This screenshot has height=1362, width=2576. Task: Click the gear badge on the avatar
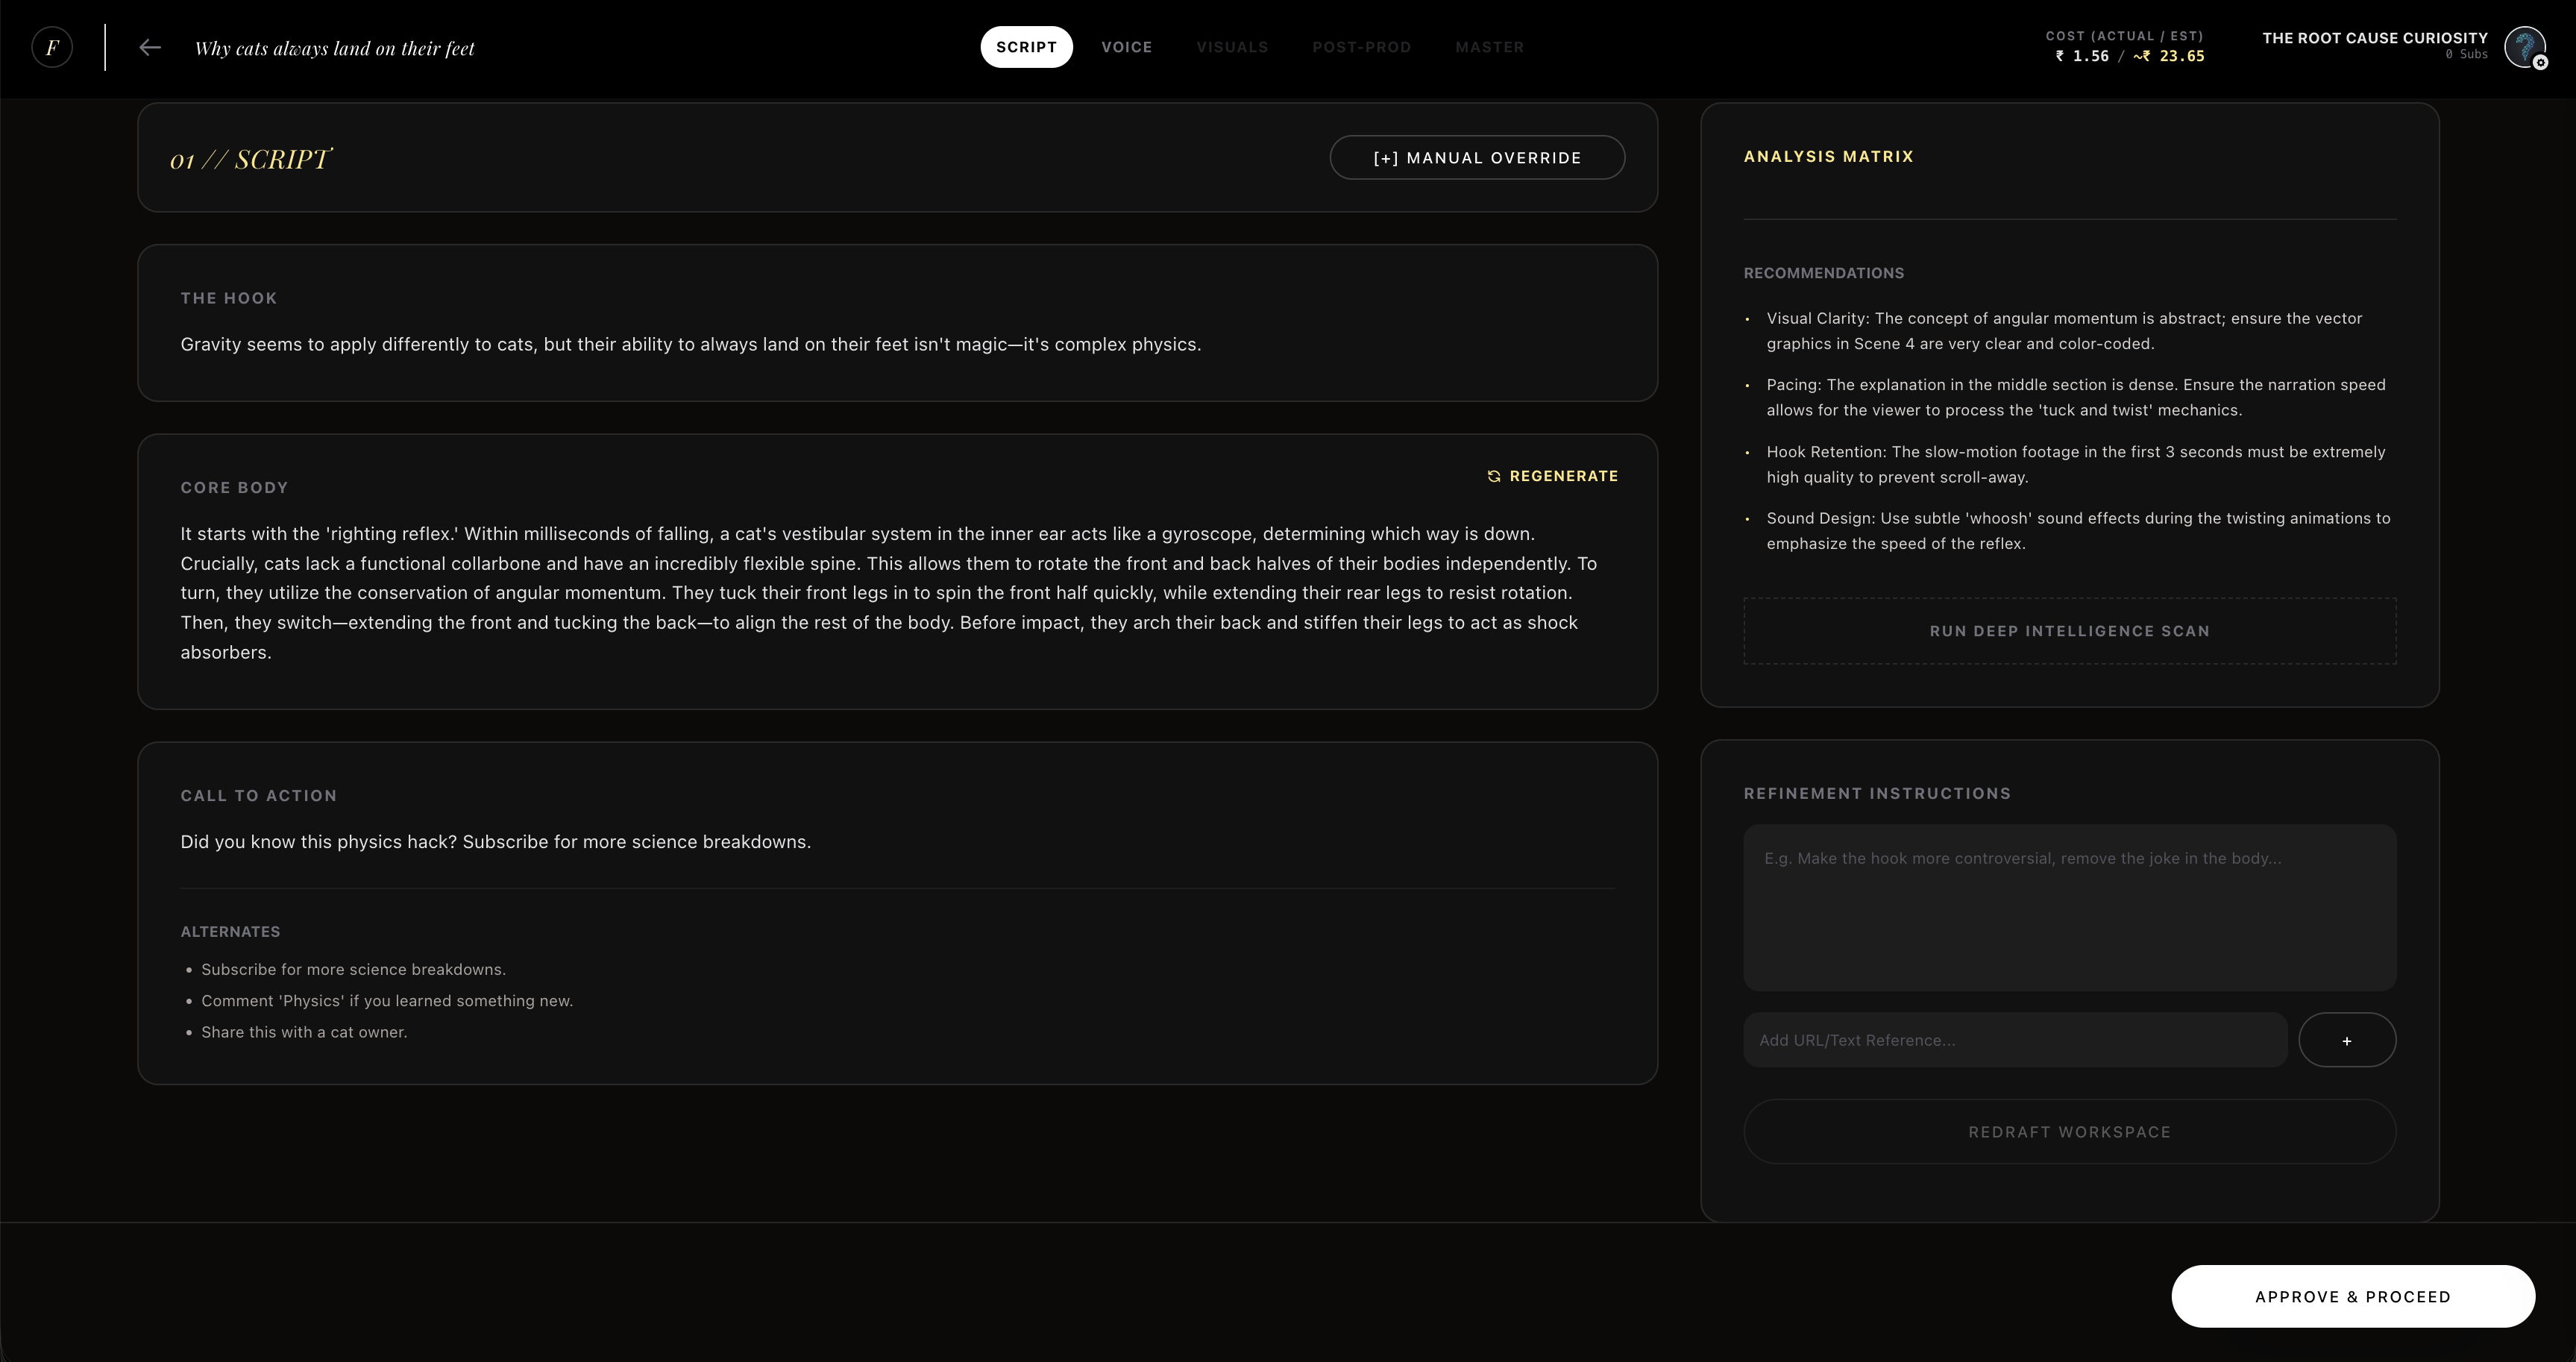click(2540, 63)
